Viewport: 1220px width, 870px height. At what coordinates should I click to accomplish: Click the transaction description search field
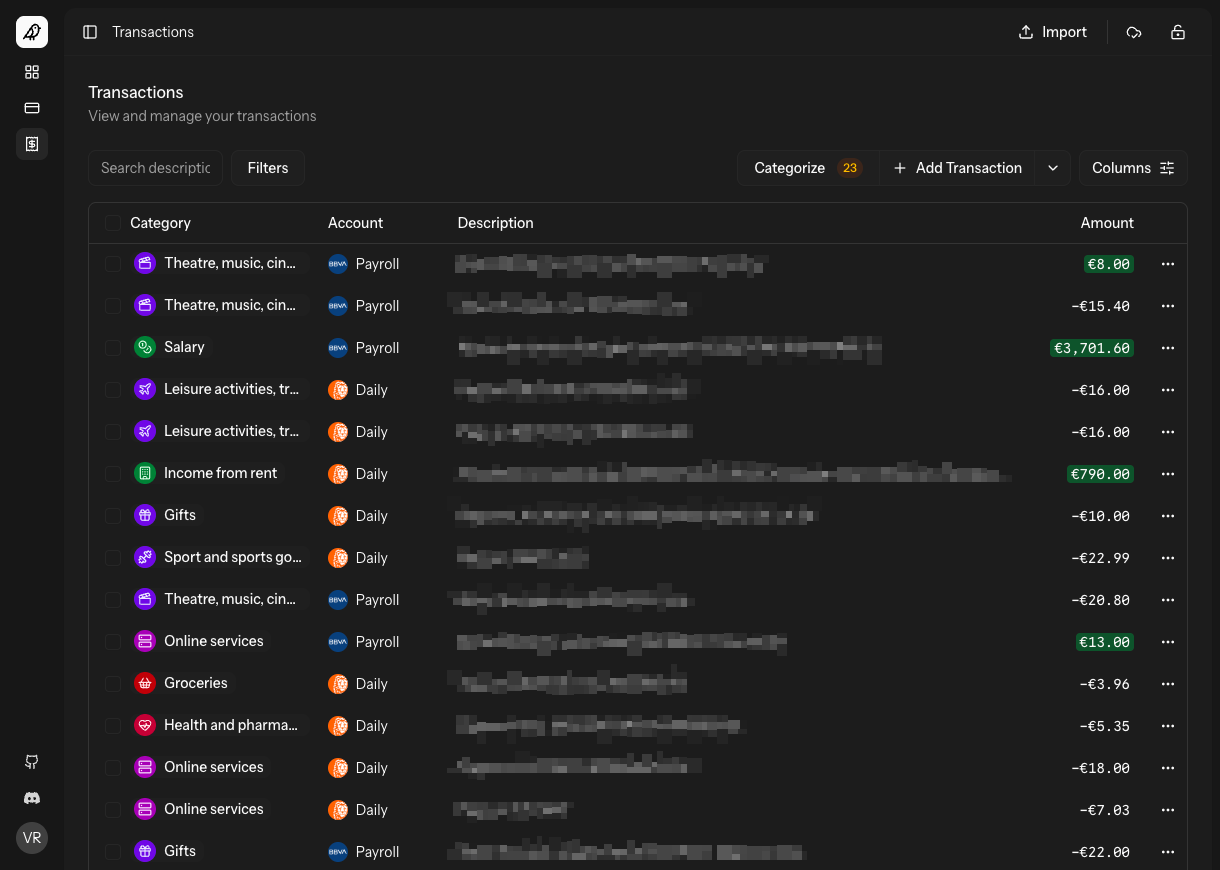pyautogui.click(x=155, y=168)
